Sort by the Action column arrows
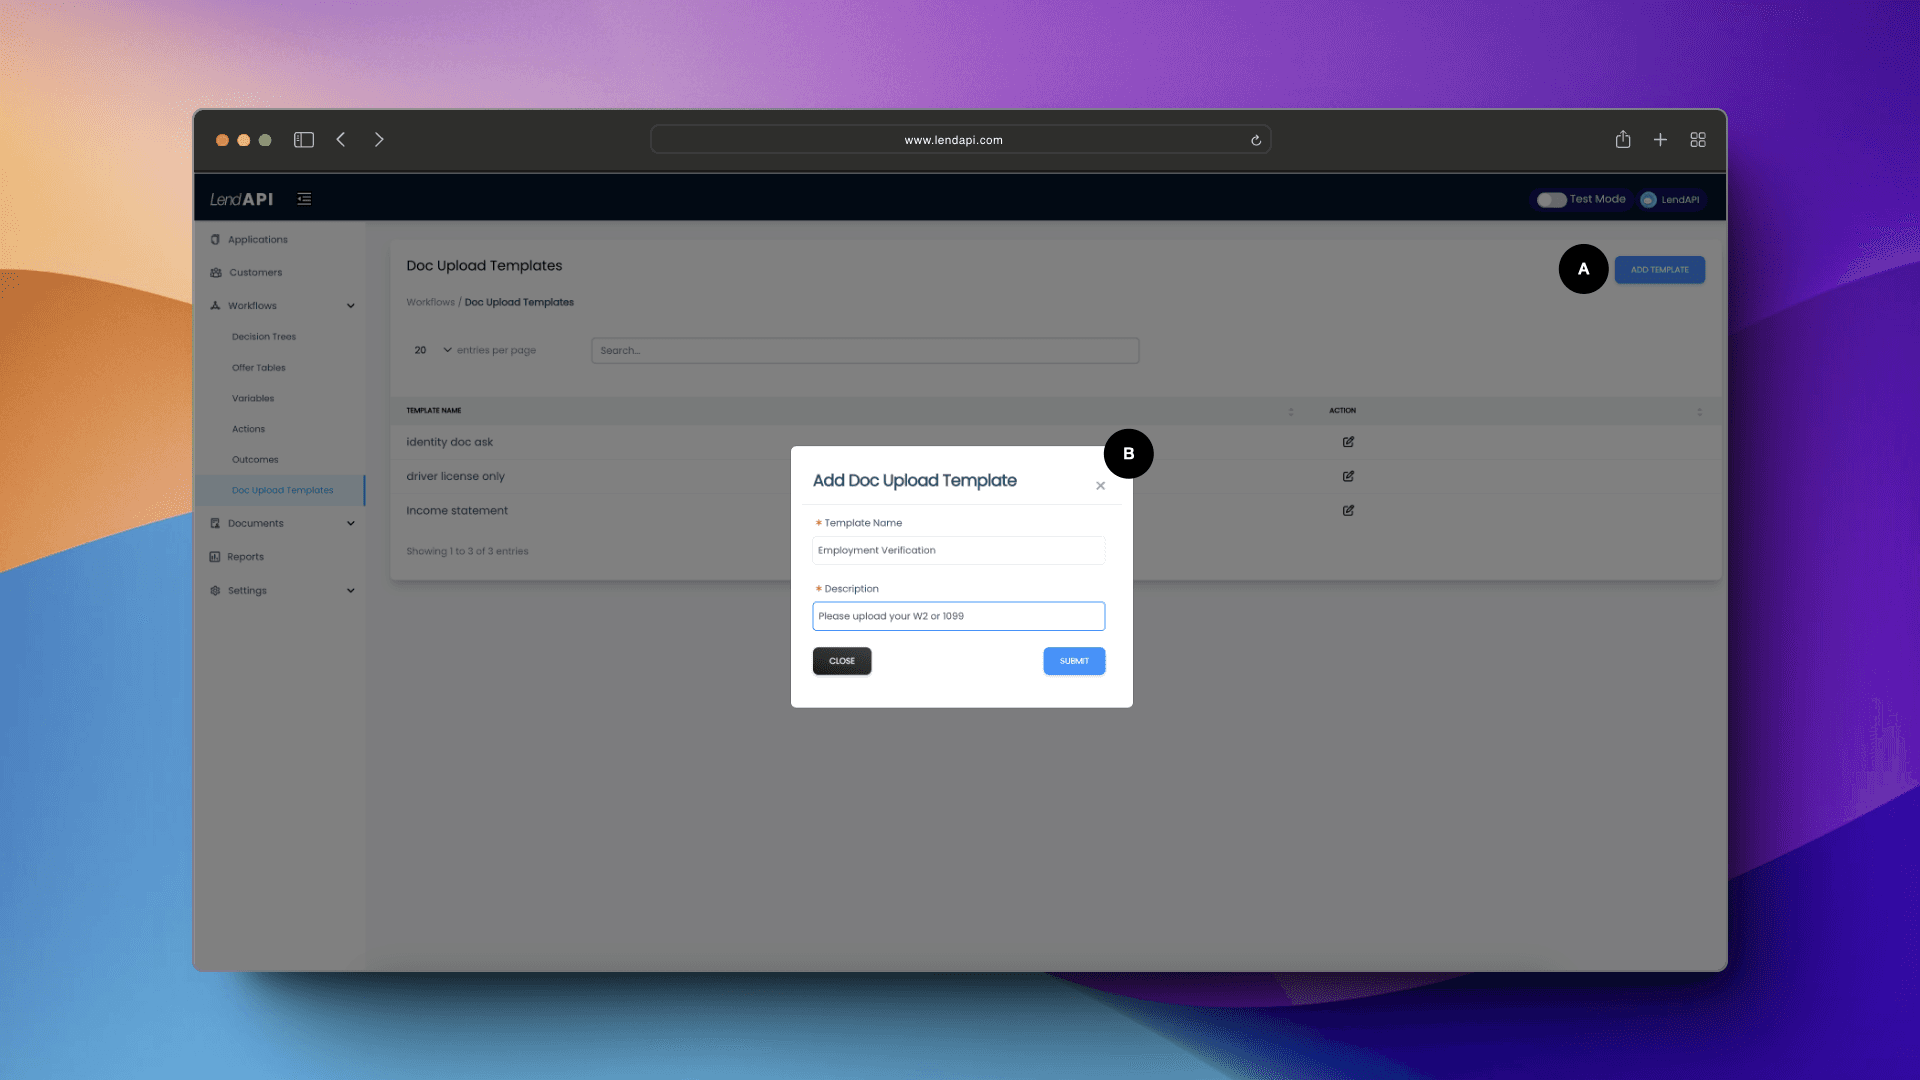Screen dimensions: 1920x1080 tap(1699, 411)
